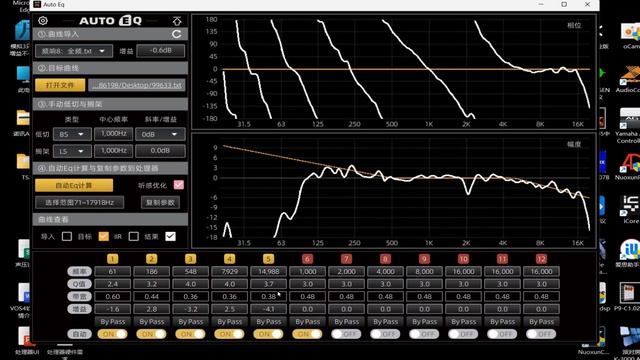Click the 频率 row label pill
The height and width of the screenshot is (360, 640).
point(79,271)
